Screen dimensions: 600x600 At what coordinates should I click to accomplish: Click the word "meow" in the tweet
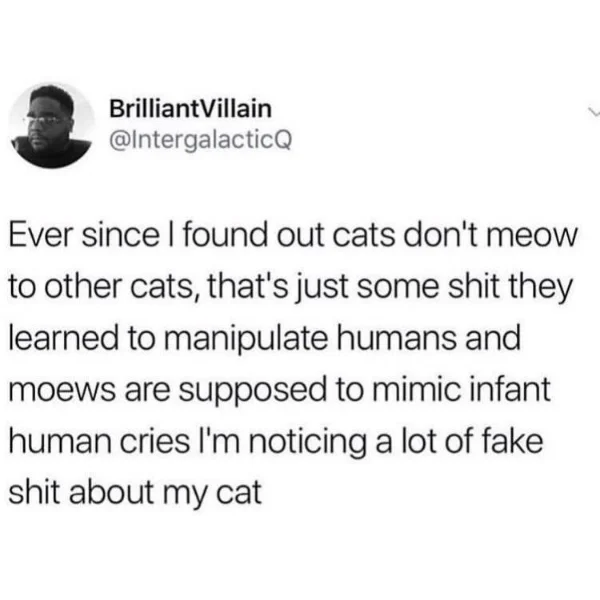coord(532,236)
